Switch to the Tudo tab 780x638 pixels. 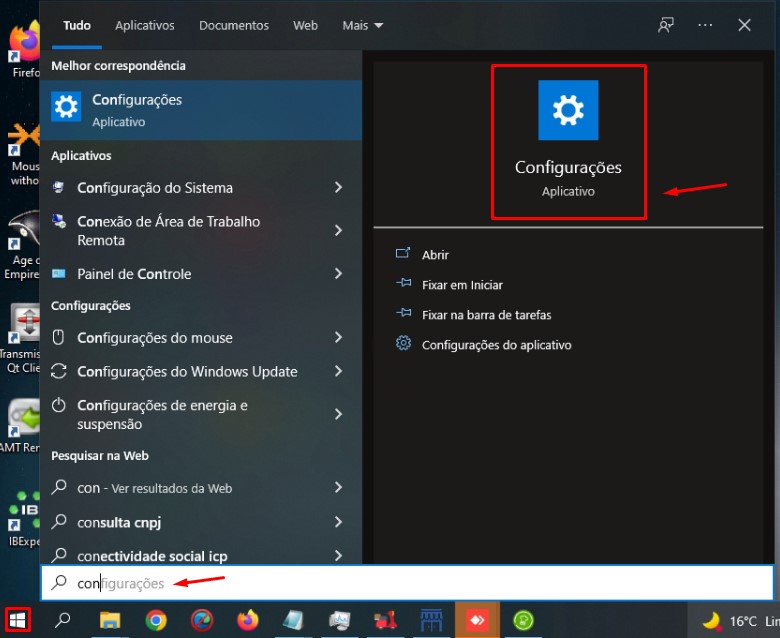[77, 25]
